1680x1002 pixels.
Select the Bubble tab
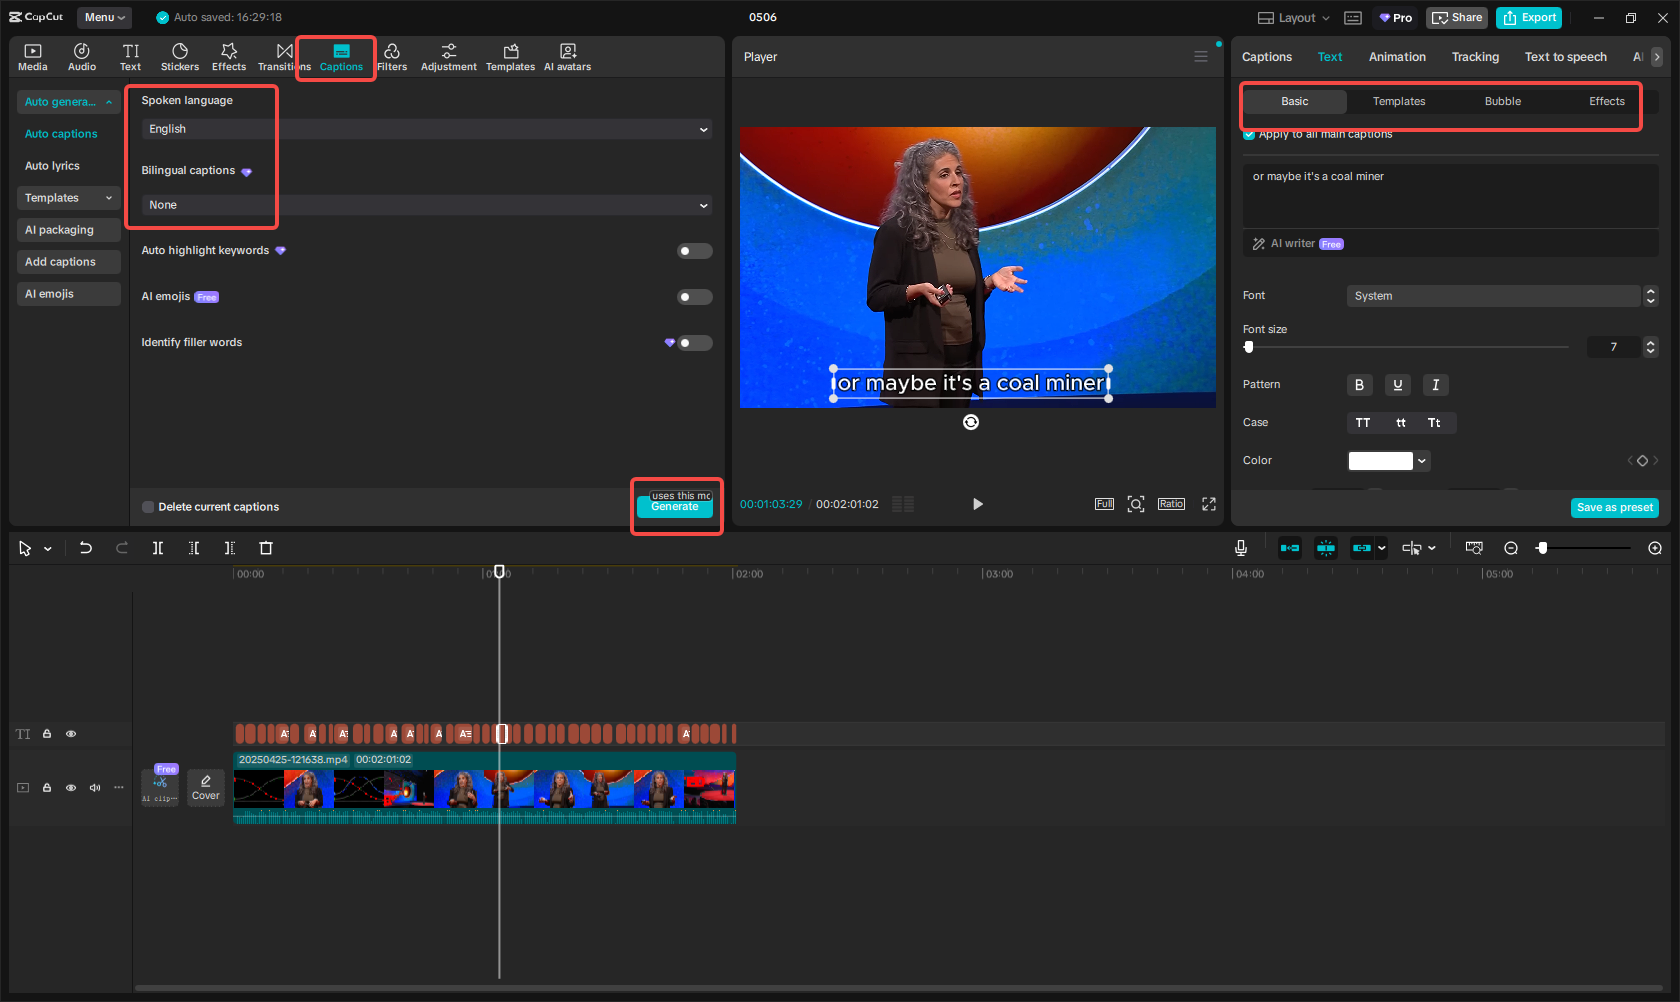click(1502, 101)
